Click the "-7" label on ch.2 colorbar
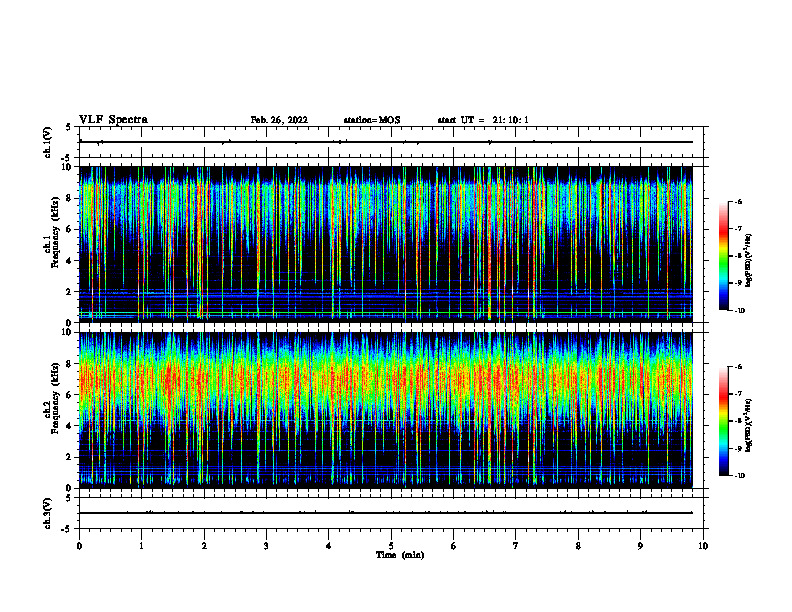Viewport: 792px width, 612px height. tap(738, 394)
